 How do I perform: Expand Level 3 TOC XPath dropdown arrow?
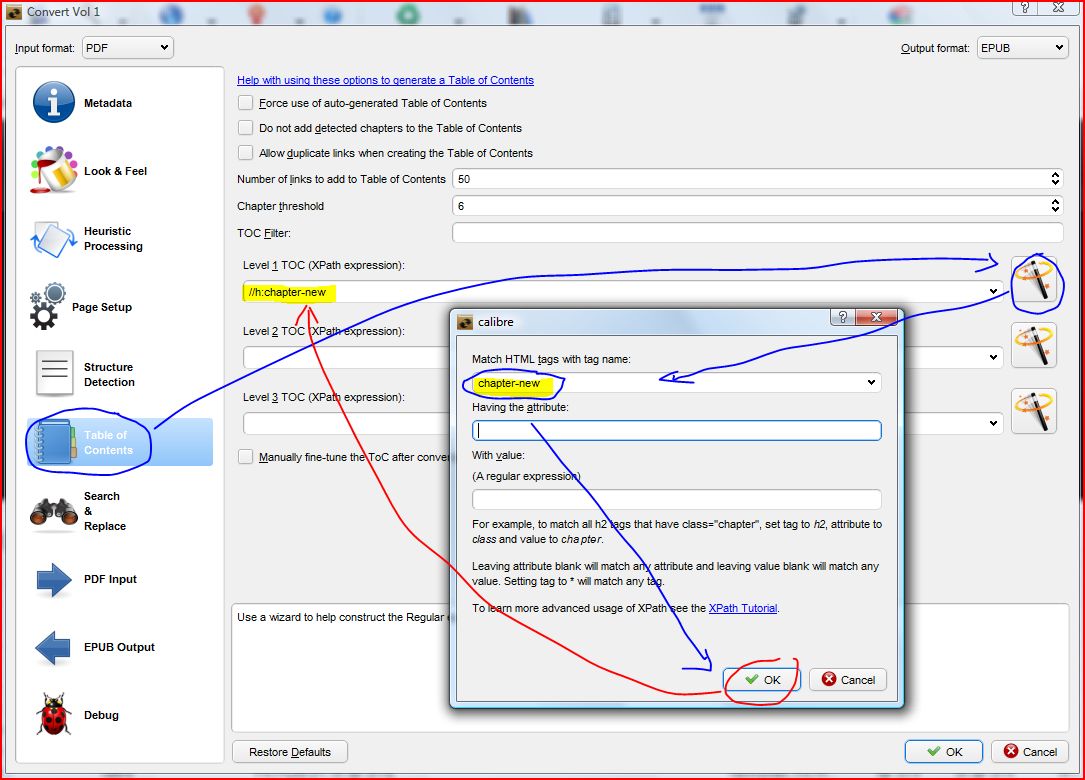click(x=993, y=423)
